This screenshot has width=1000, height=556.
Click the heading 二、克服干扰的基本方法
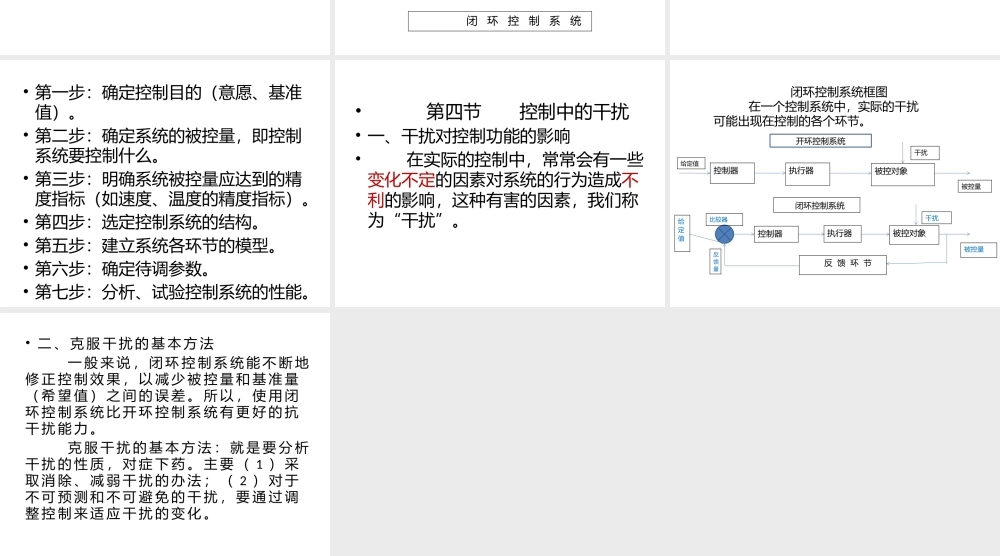(x=126, y=344)
